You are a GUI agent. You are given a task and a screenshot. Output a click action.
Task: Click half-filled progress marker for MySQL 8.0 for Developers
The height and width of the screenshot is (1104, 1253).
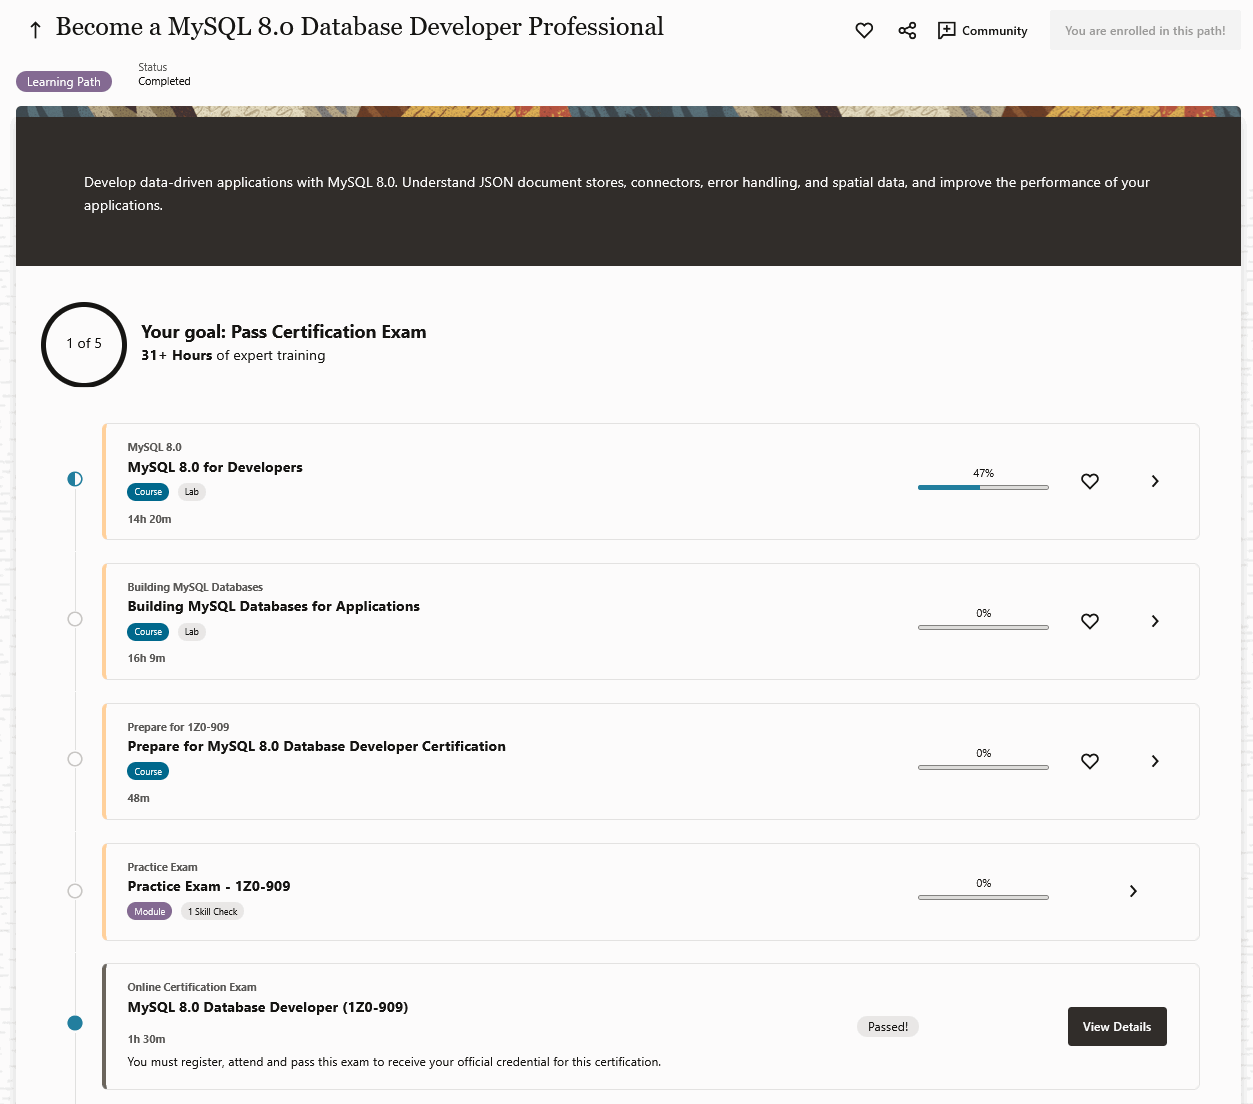[x=75, y=479]
